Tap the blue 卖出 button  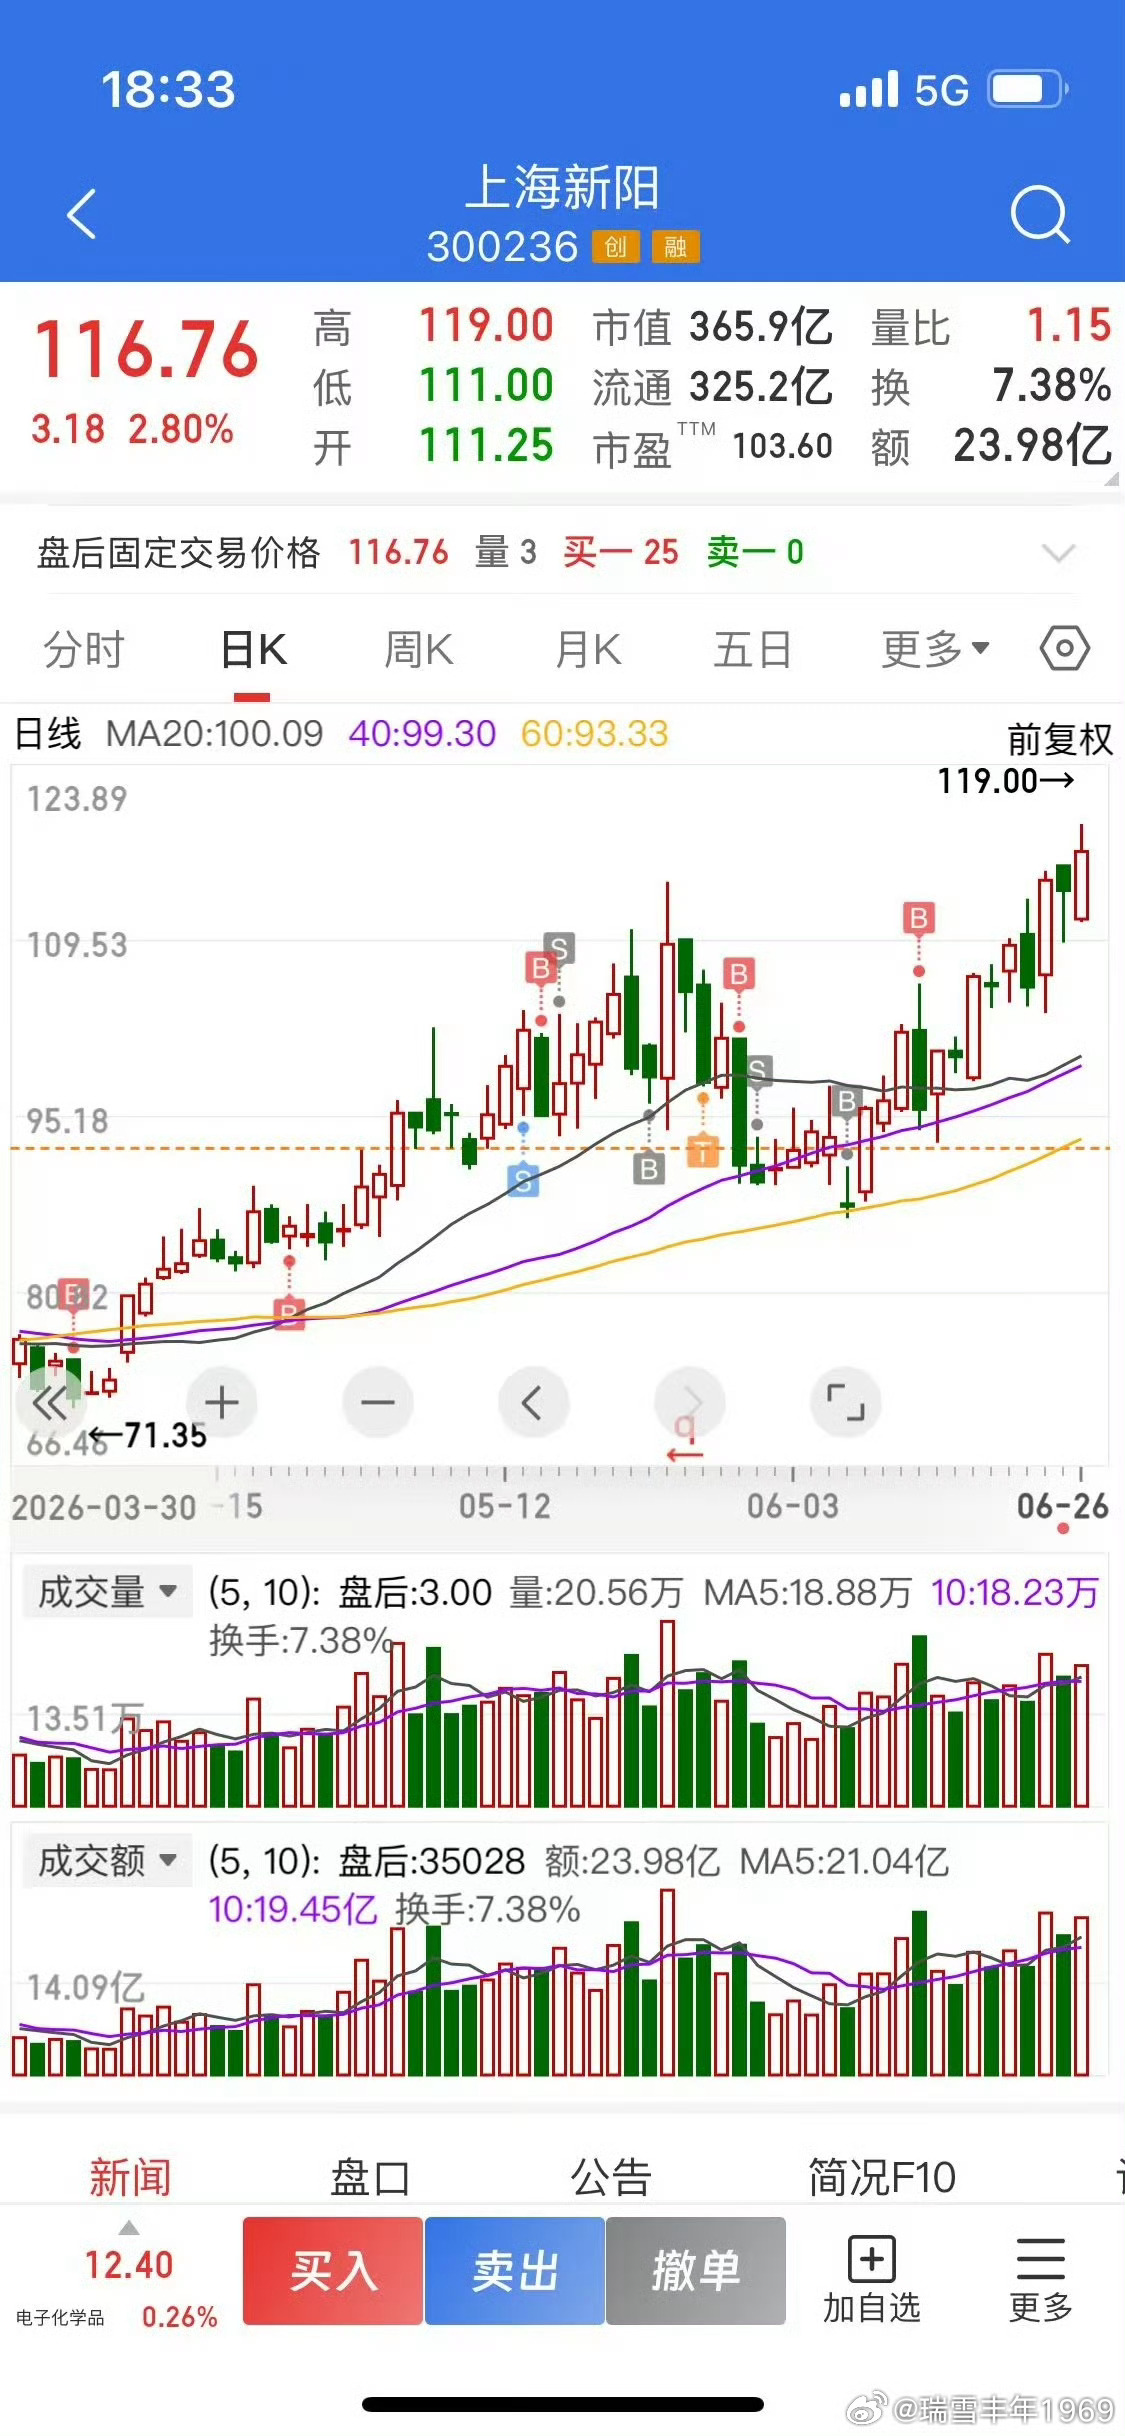(x=515, y=2270)
